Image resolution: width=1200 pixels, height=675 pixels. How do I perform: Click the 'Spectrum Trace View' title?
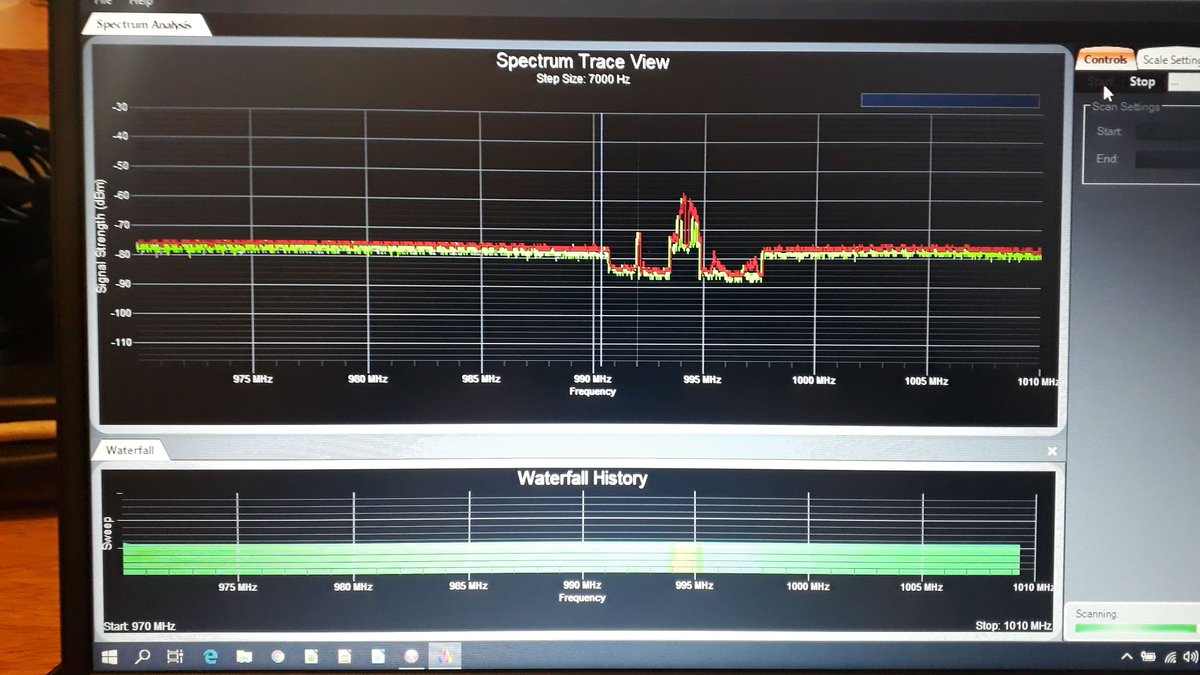[x=583, y=61]
